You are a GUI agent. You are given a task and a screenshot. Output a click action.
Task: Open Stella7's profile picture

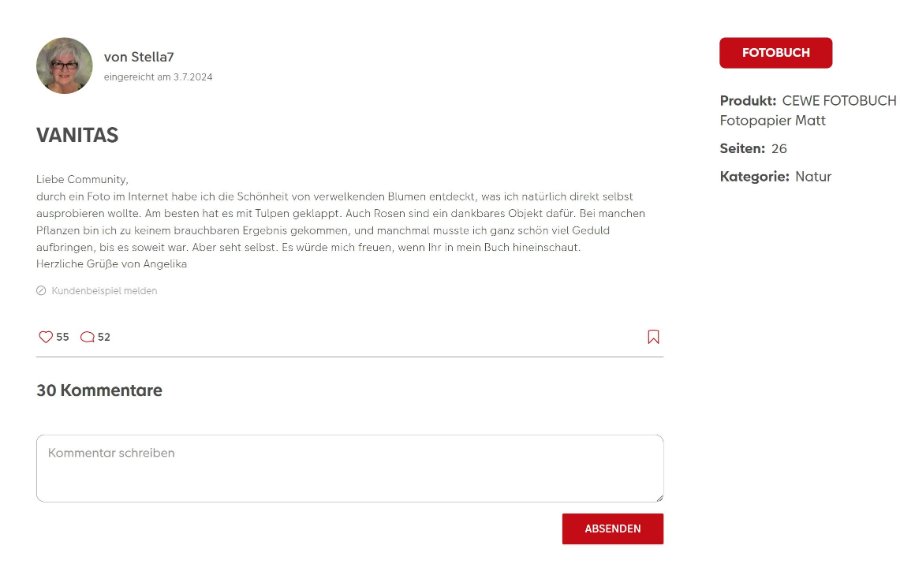pyautogui.click(x=64, y=66)
